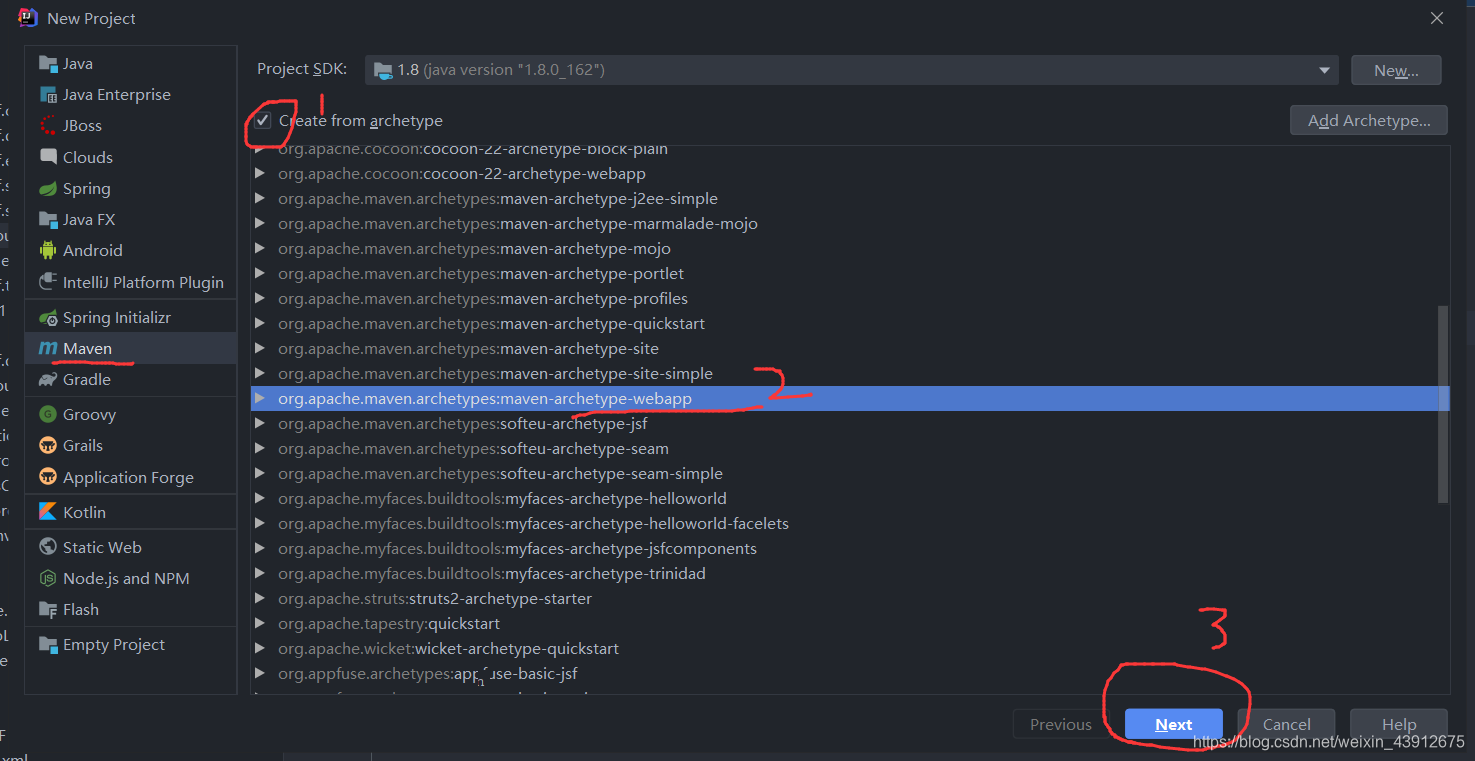Select myfaces-archetype-helloworld-facelets row
Screen dimensions: 1475x761
[x=850, y=523]
